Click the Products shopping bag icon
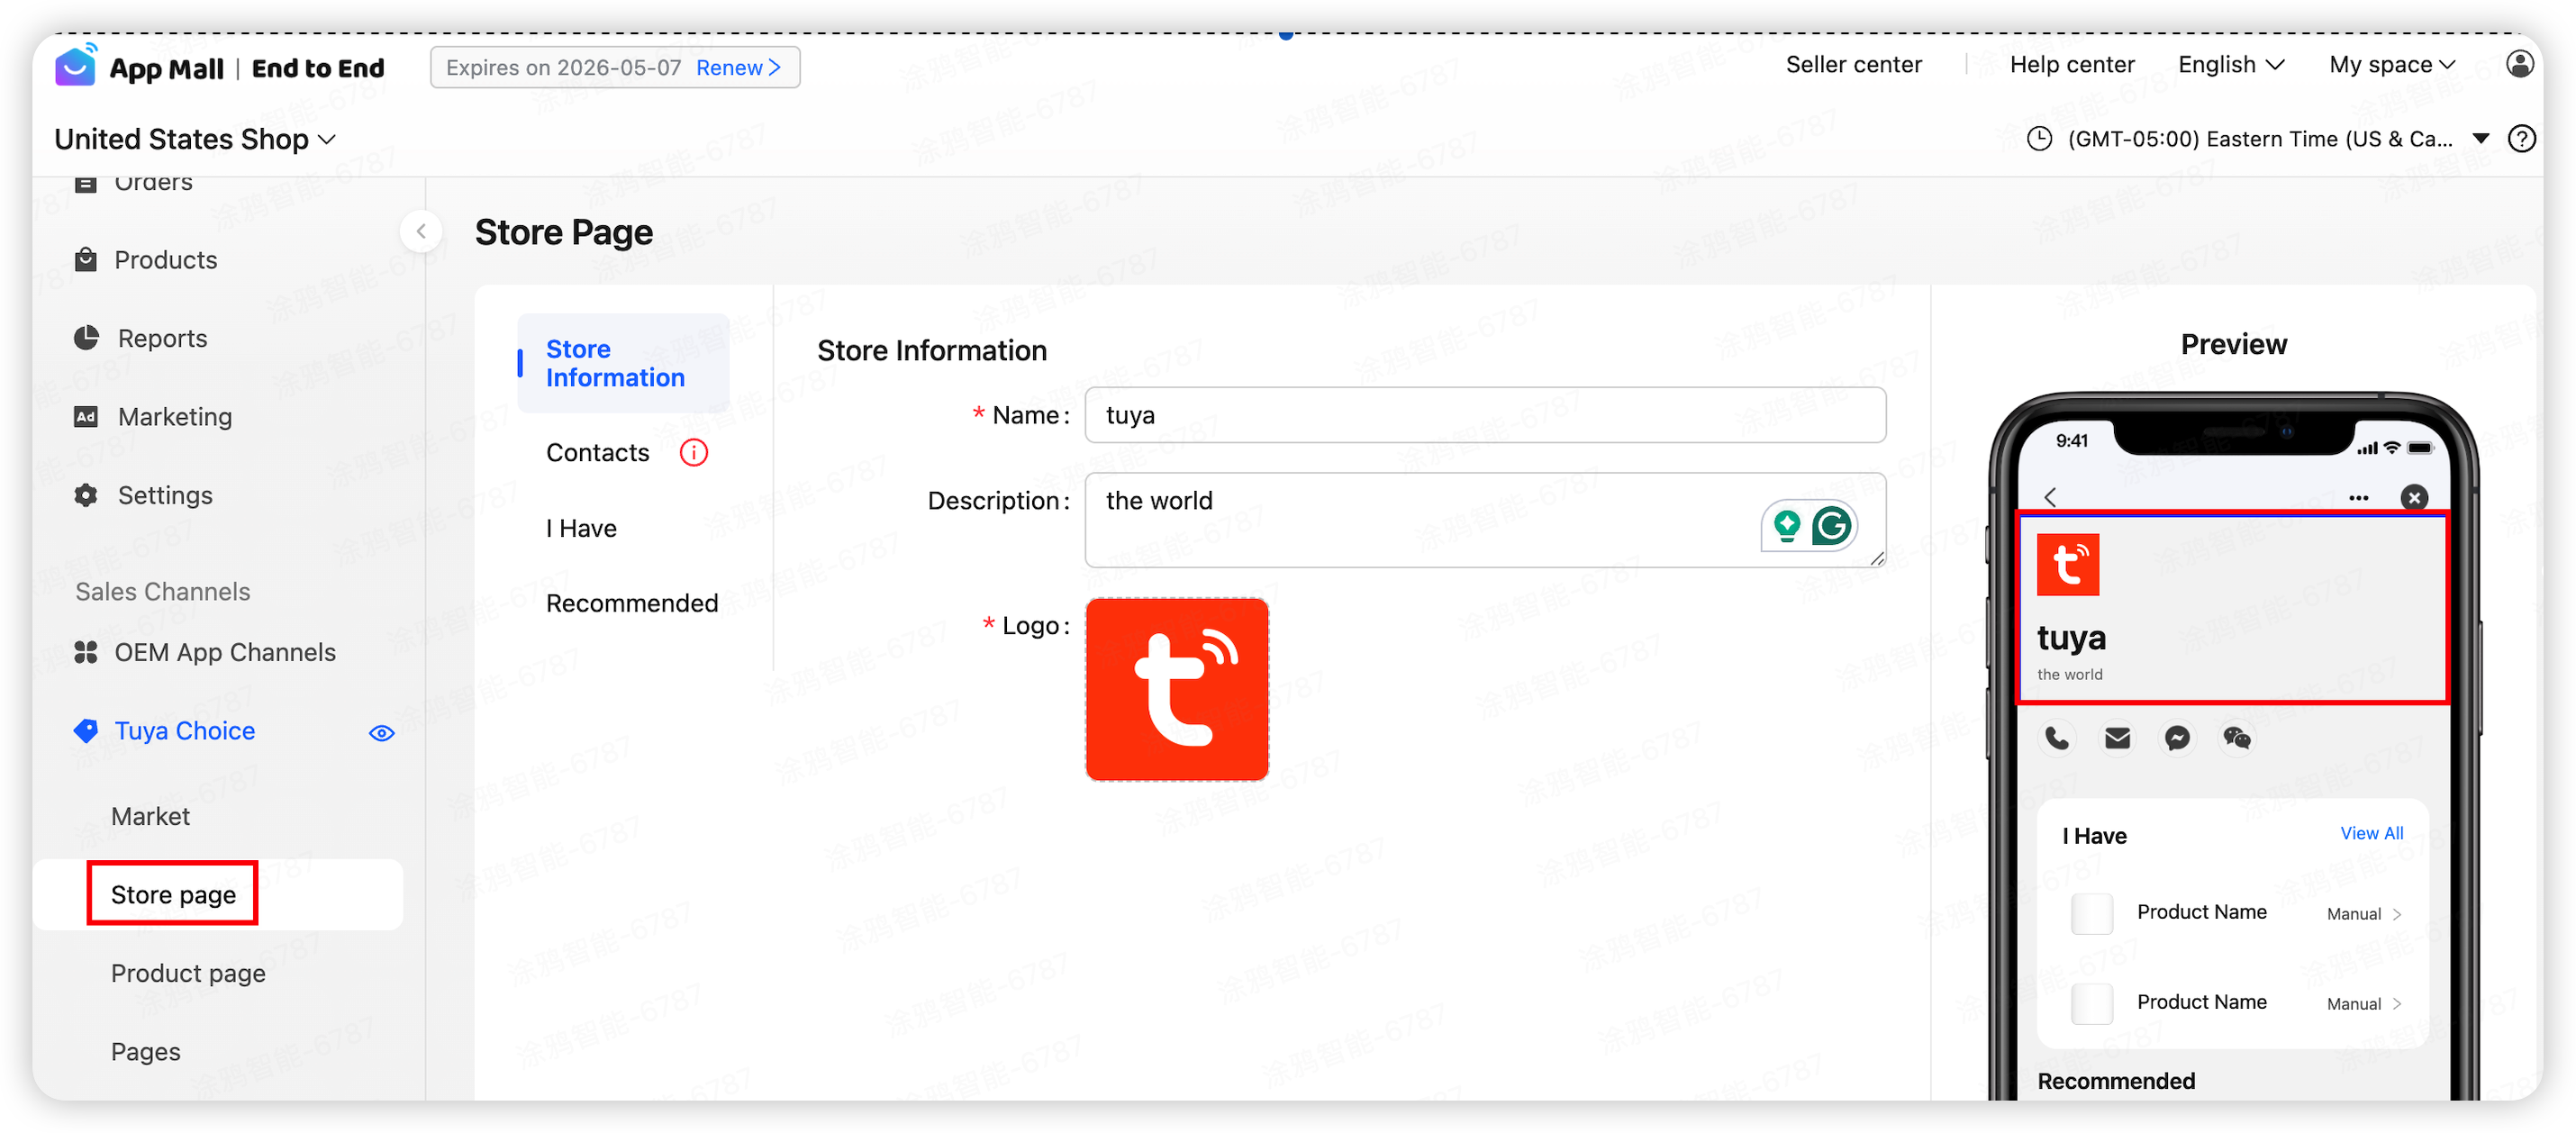Image resolution: width=2576 pixels, height=1133 pixels. click(86, 260)
